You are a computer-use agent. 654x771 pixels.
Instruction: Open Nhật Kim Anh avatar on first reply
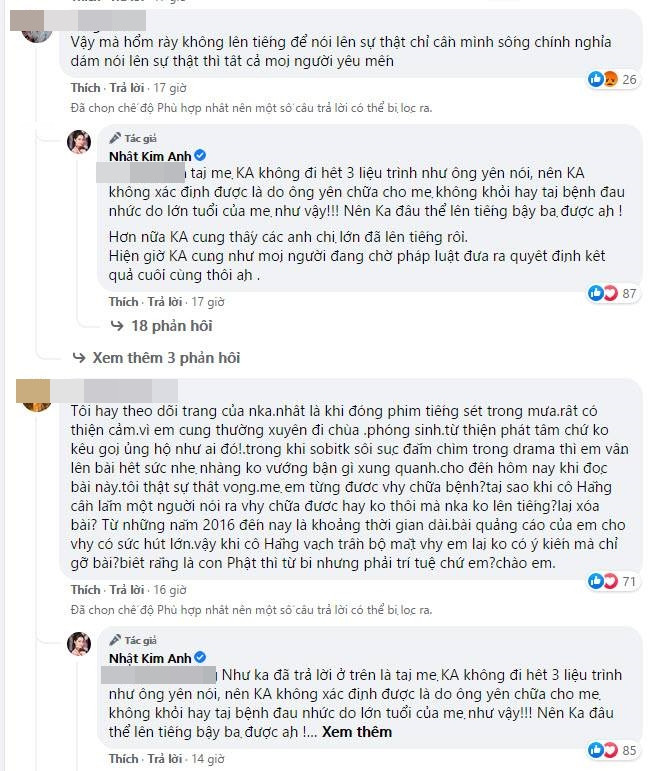coord(79,142)
